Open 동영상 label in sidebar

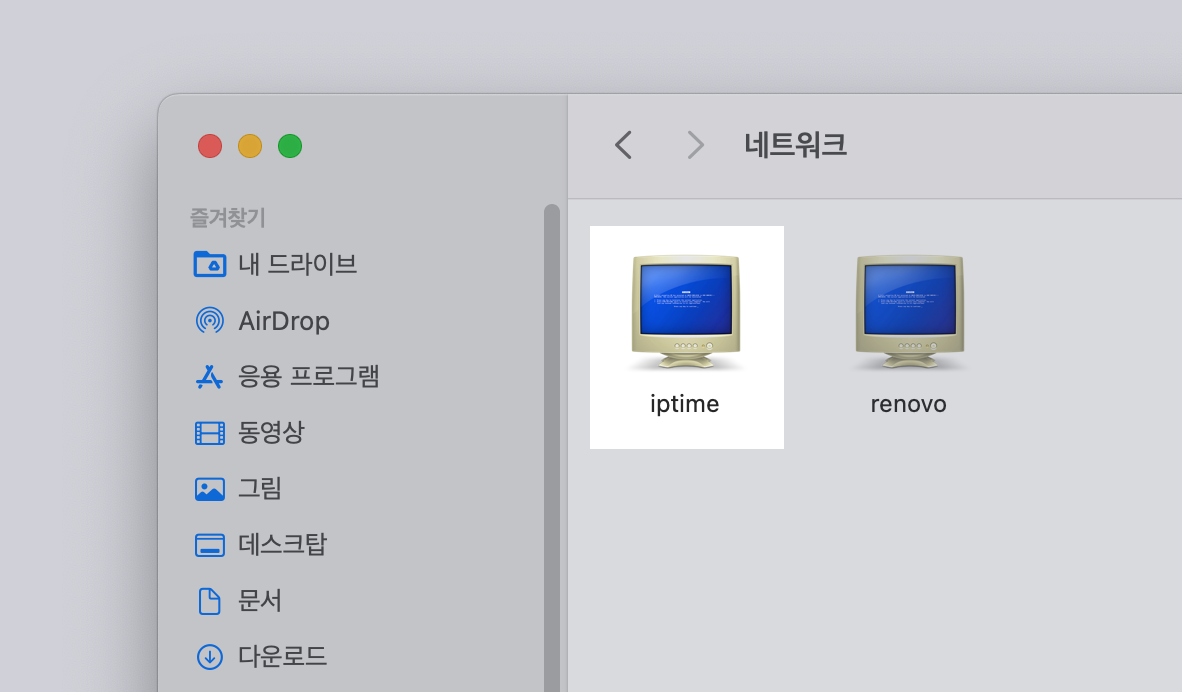[x=271, y=433]
